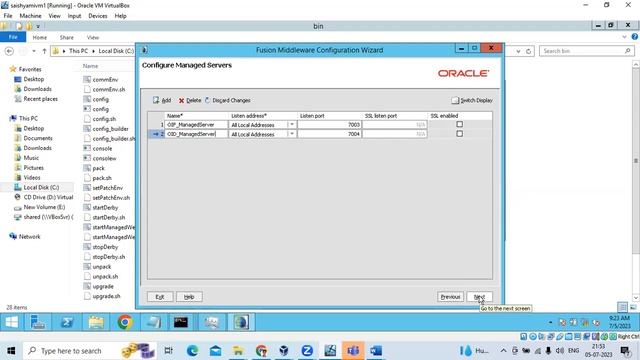Open listen address dropdown for OID_ManagedServer

coord(292,134)
